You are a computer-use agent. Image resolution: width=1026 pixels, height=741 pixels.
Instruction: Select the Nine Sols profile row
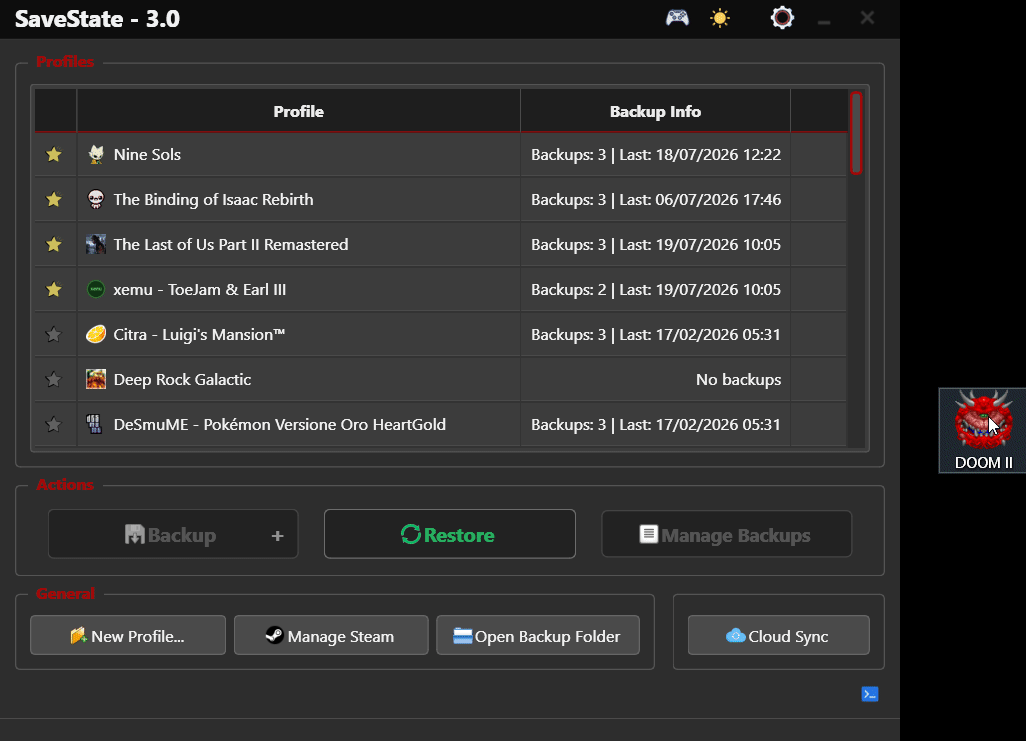tap(441, 154)
